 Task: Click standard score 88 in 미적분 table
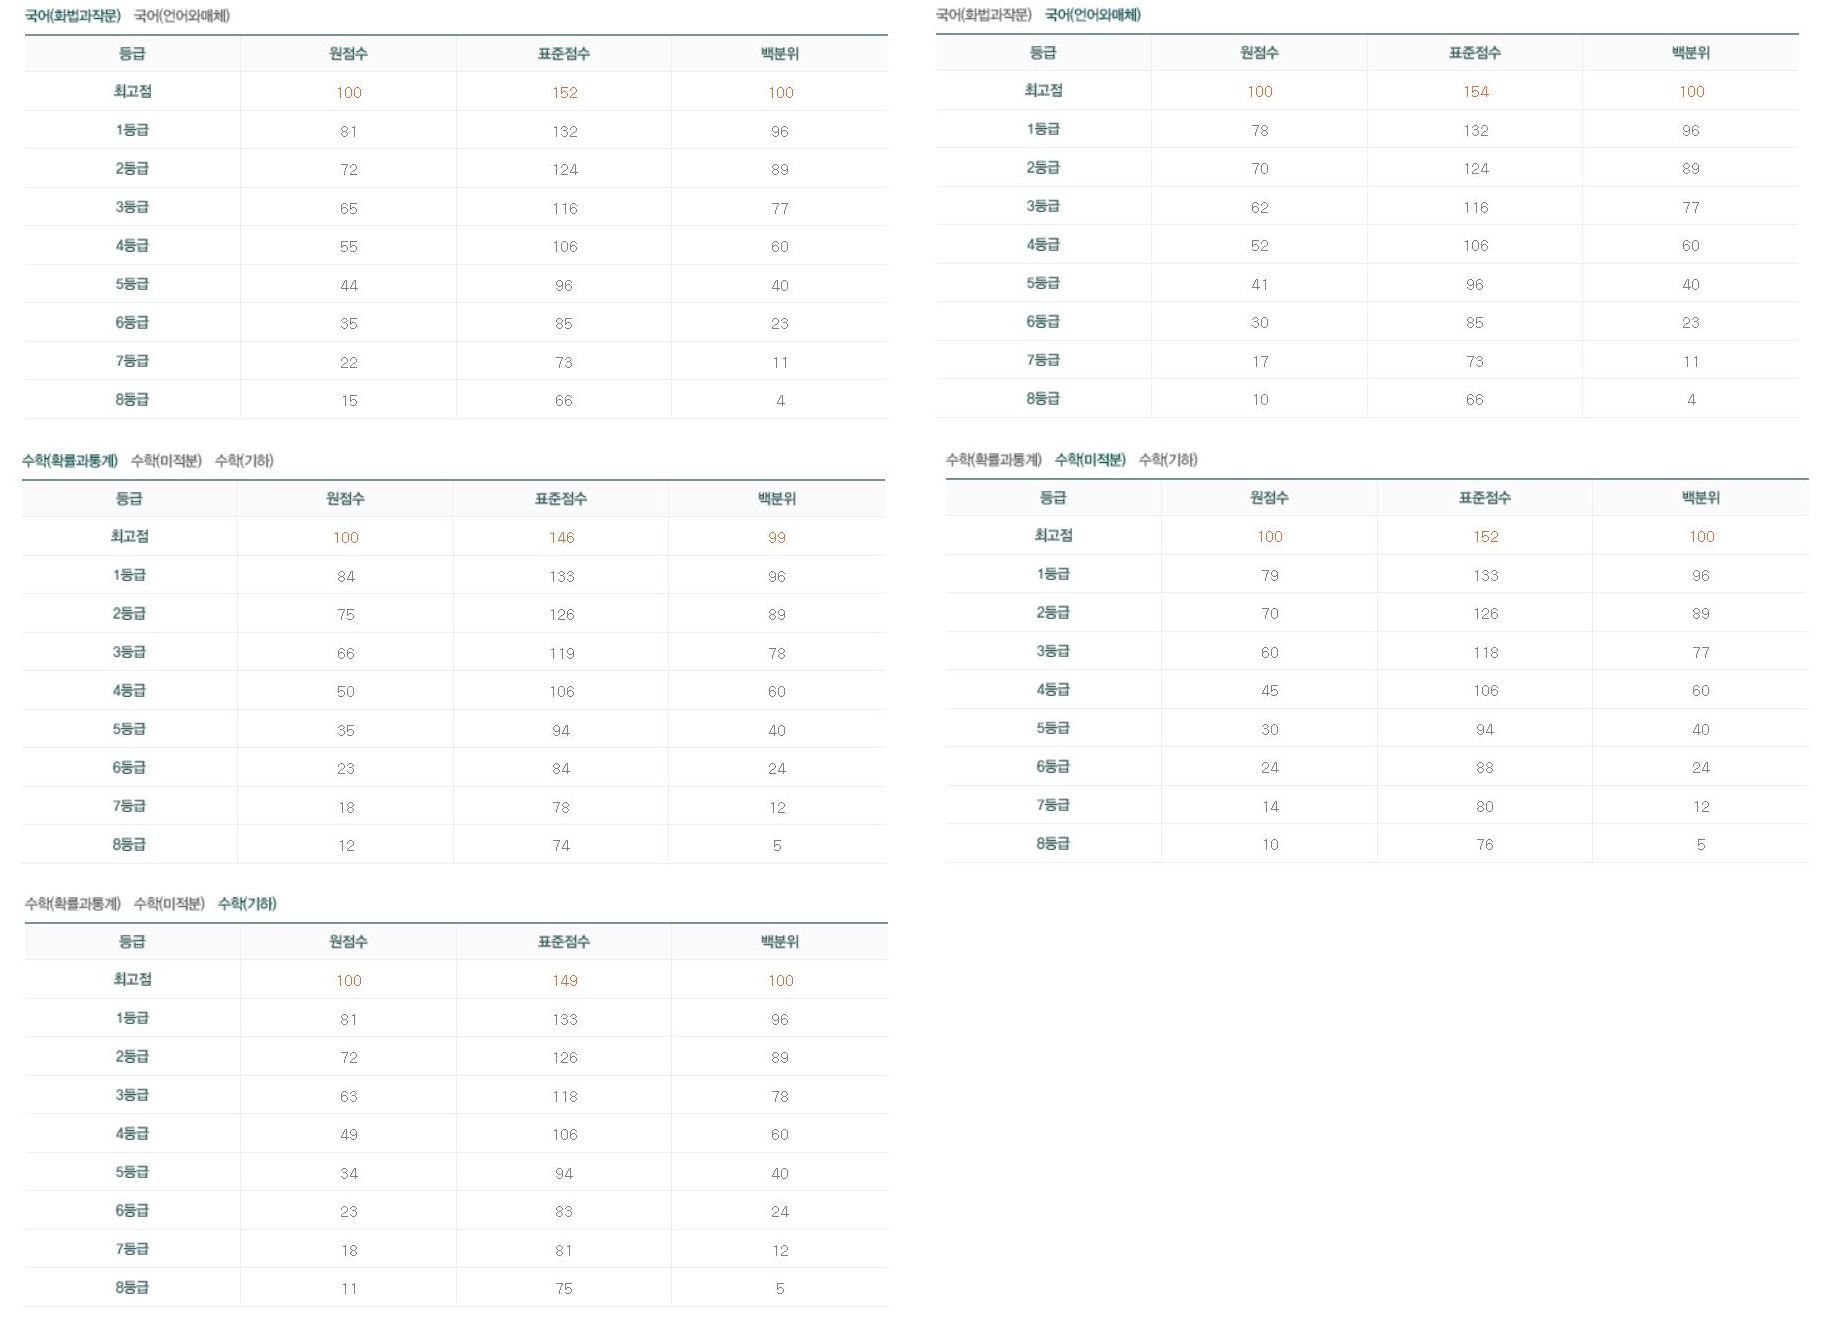1485,768
